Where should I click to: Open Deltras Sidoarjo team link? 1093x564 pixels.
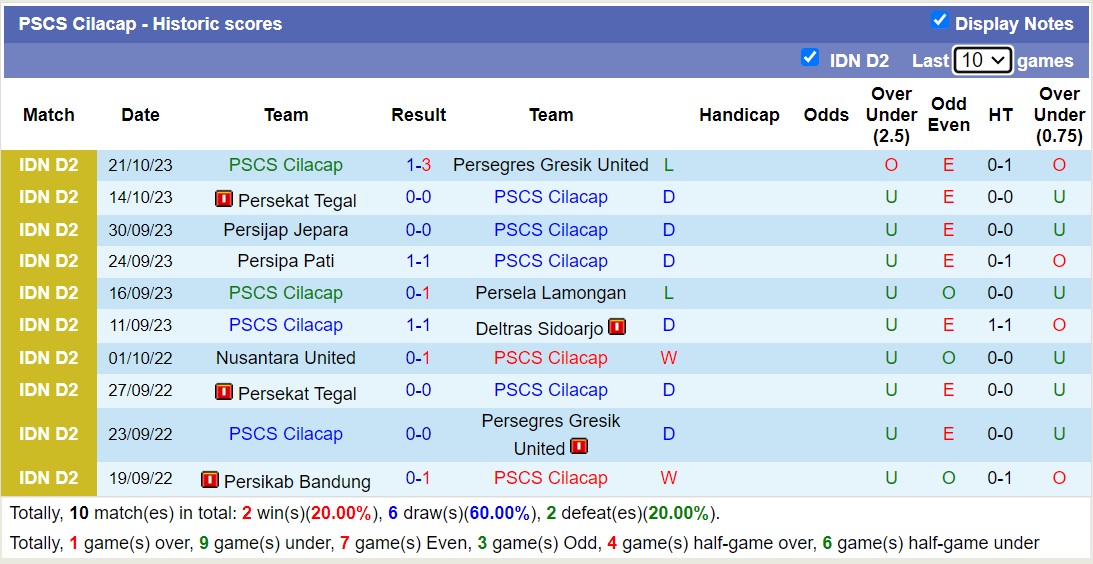[540, 329]
